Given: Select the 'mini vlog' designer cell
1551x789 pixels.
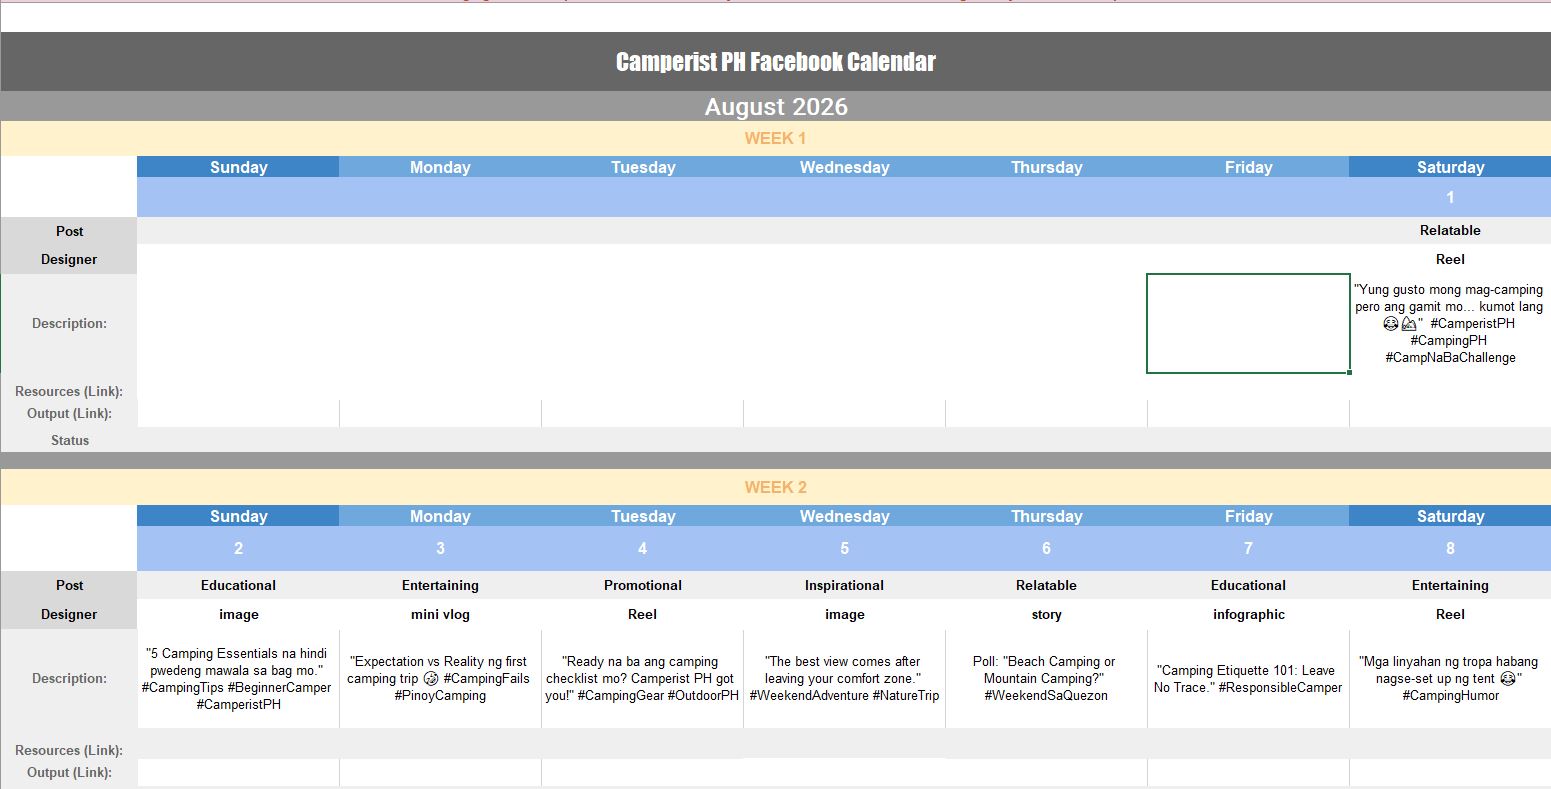Looking at the screenshot, I should tap(440, 614).
